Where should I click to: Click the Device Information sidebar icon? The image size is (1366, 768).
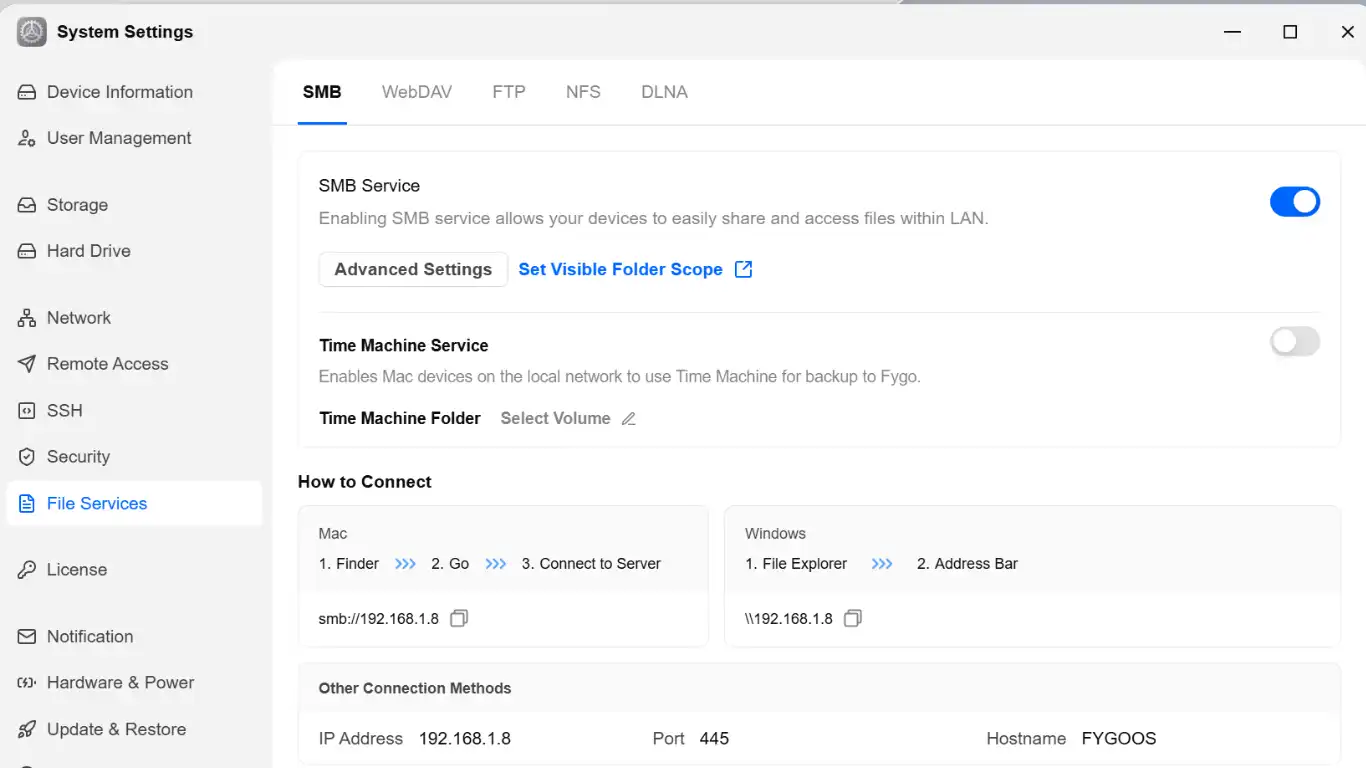(27, 92)
